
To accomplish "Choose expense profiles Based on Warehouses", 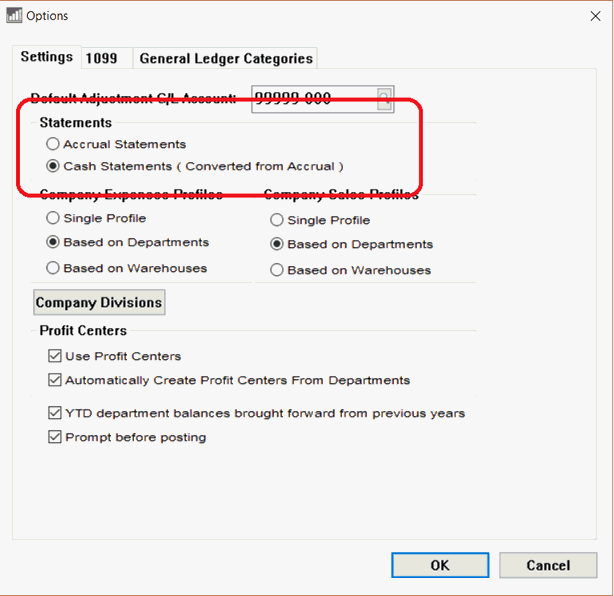I will point(53,268).
